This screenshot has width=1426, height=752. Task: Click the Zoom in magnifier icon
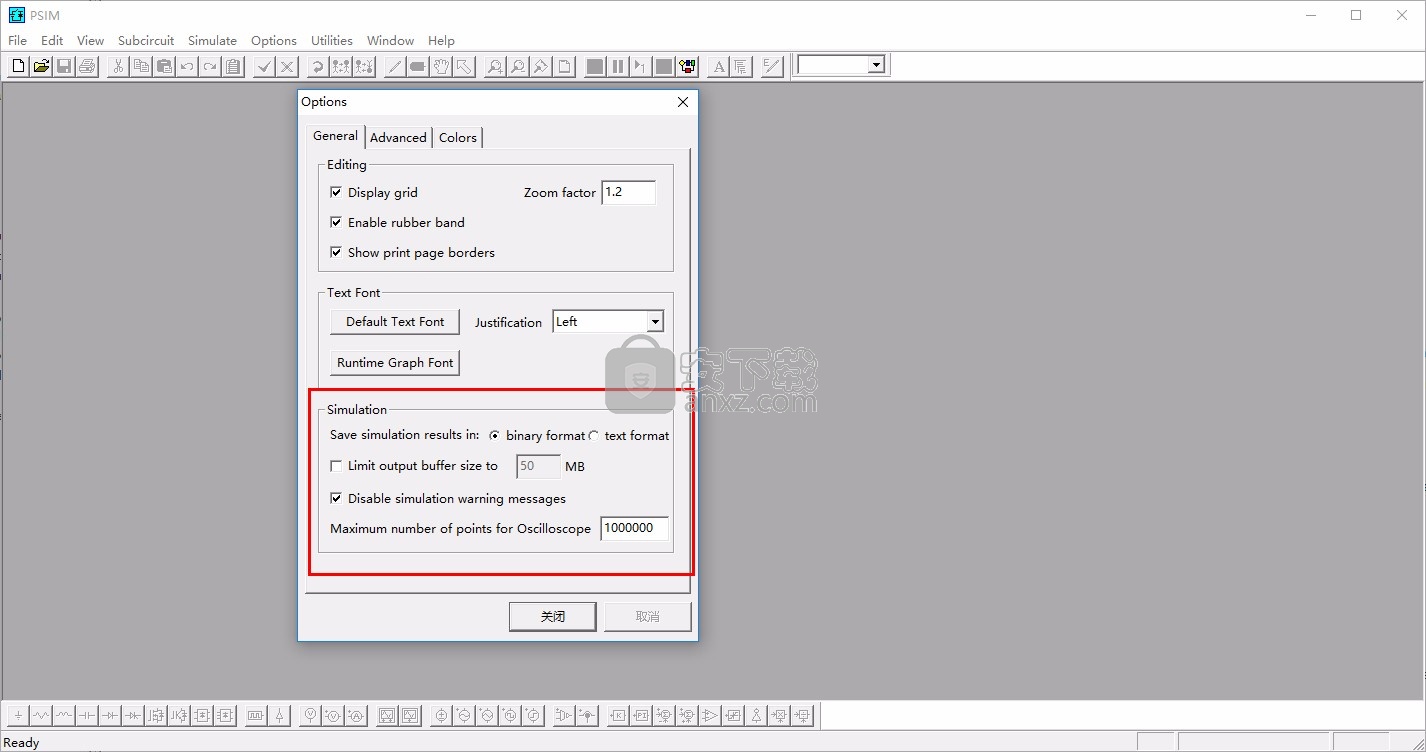(x=495, y=66)
